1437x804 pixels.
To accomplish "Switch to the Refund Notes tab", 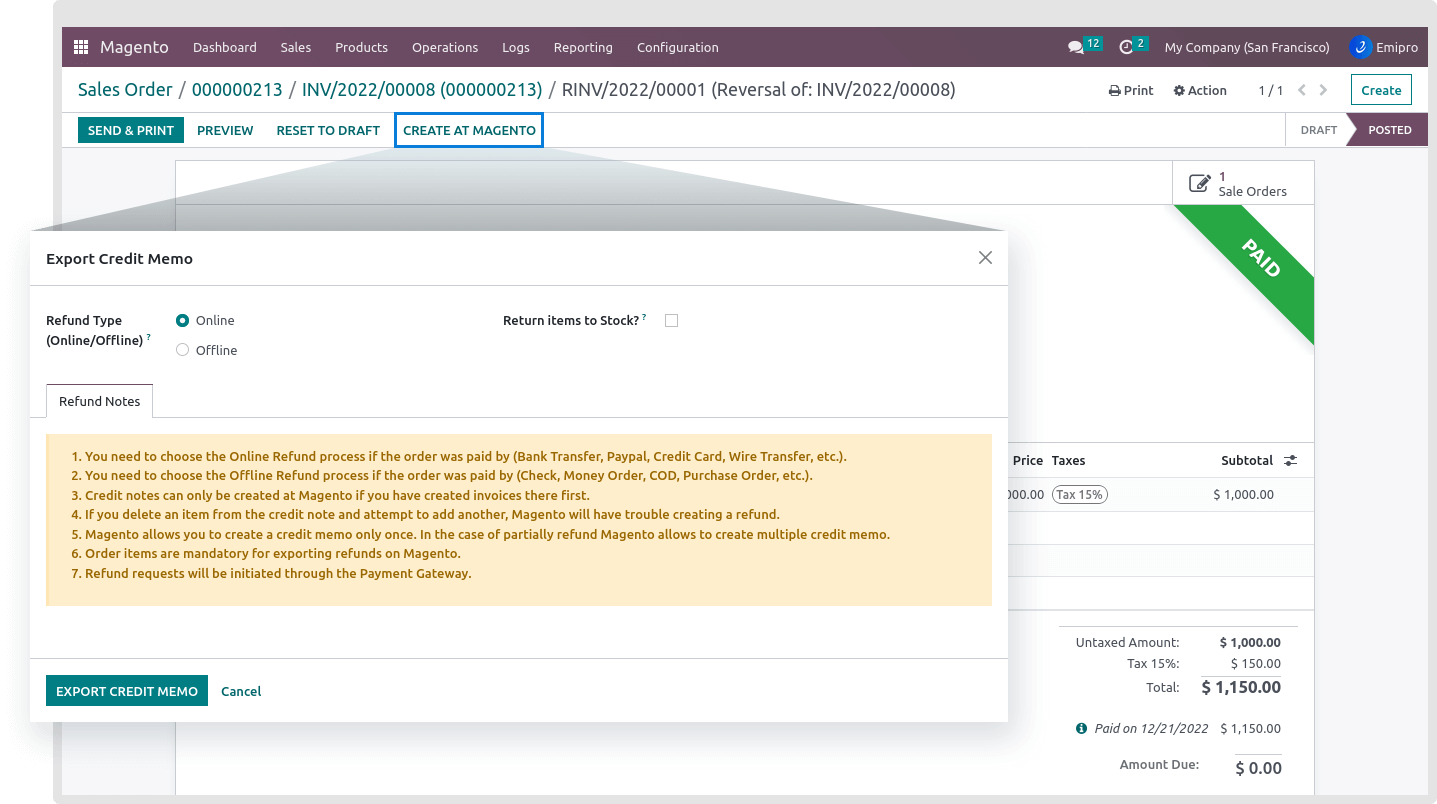I will (100, 401).
